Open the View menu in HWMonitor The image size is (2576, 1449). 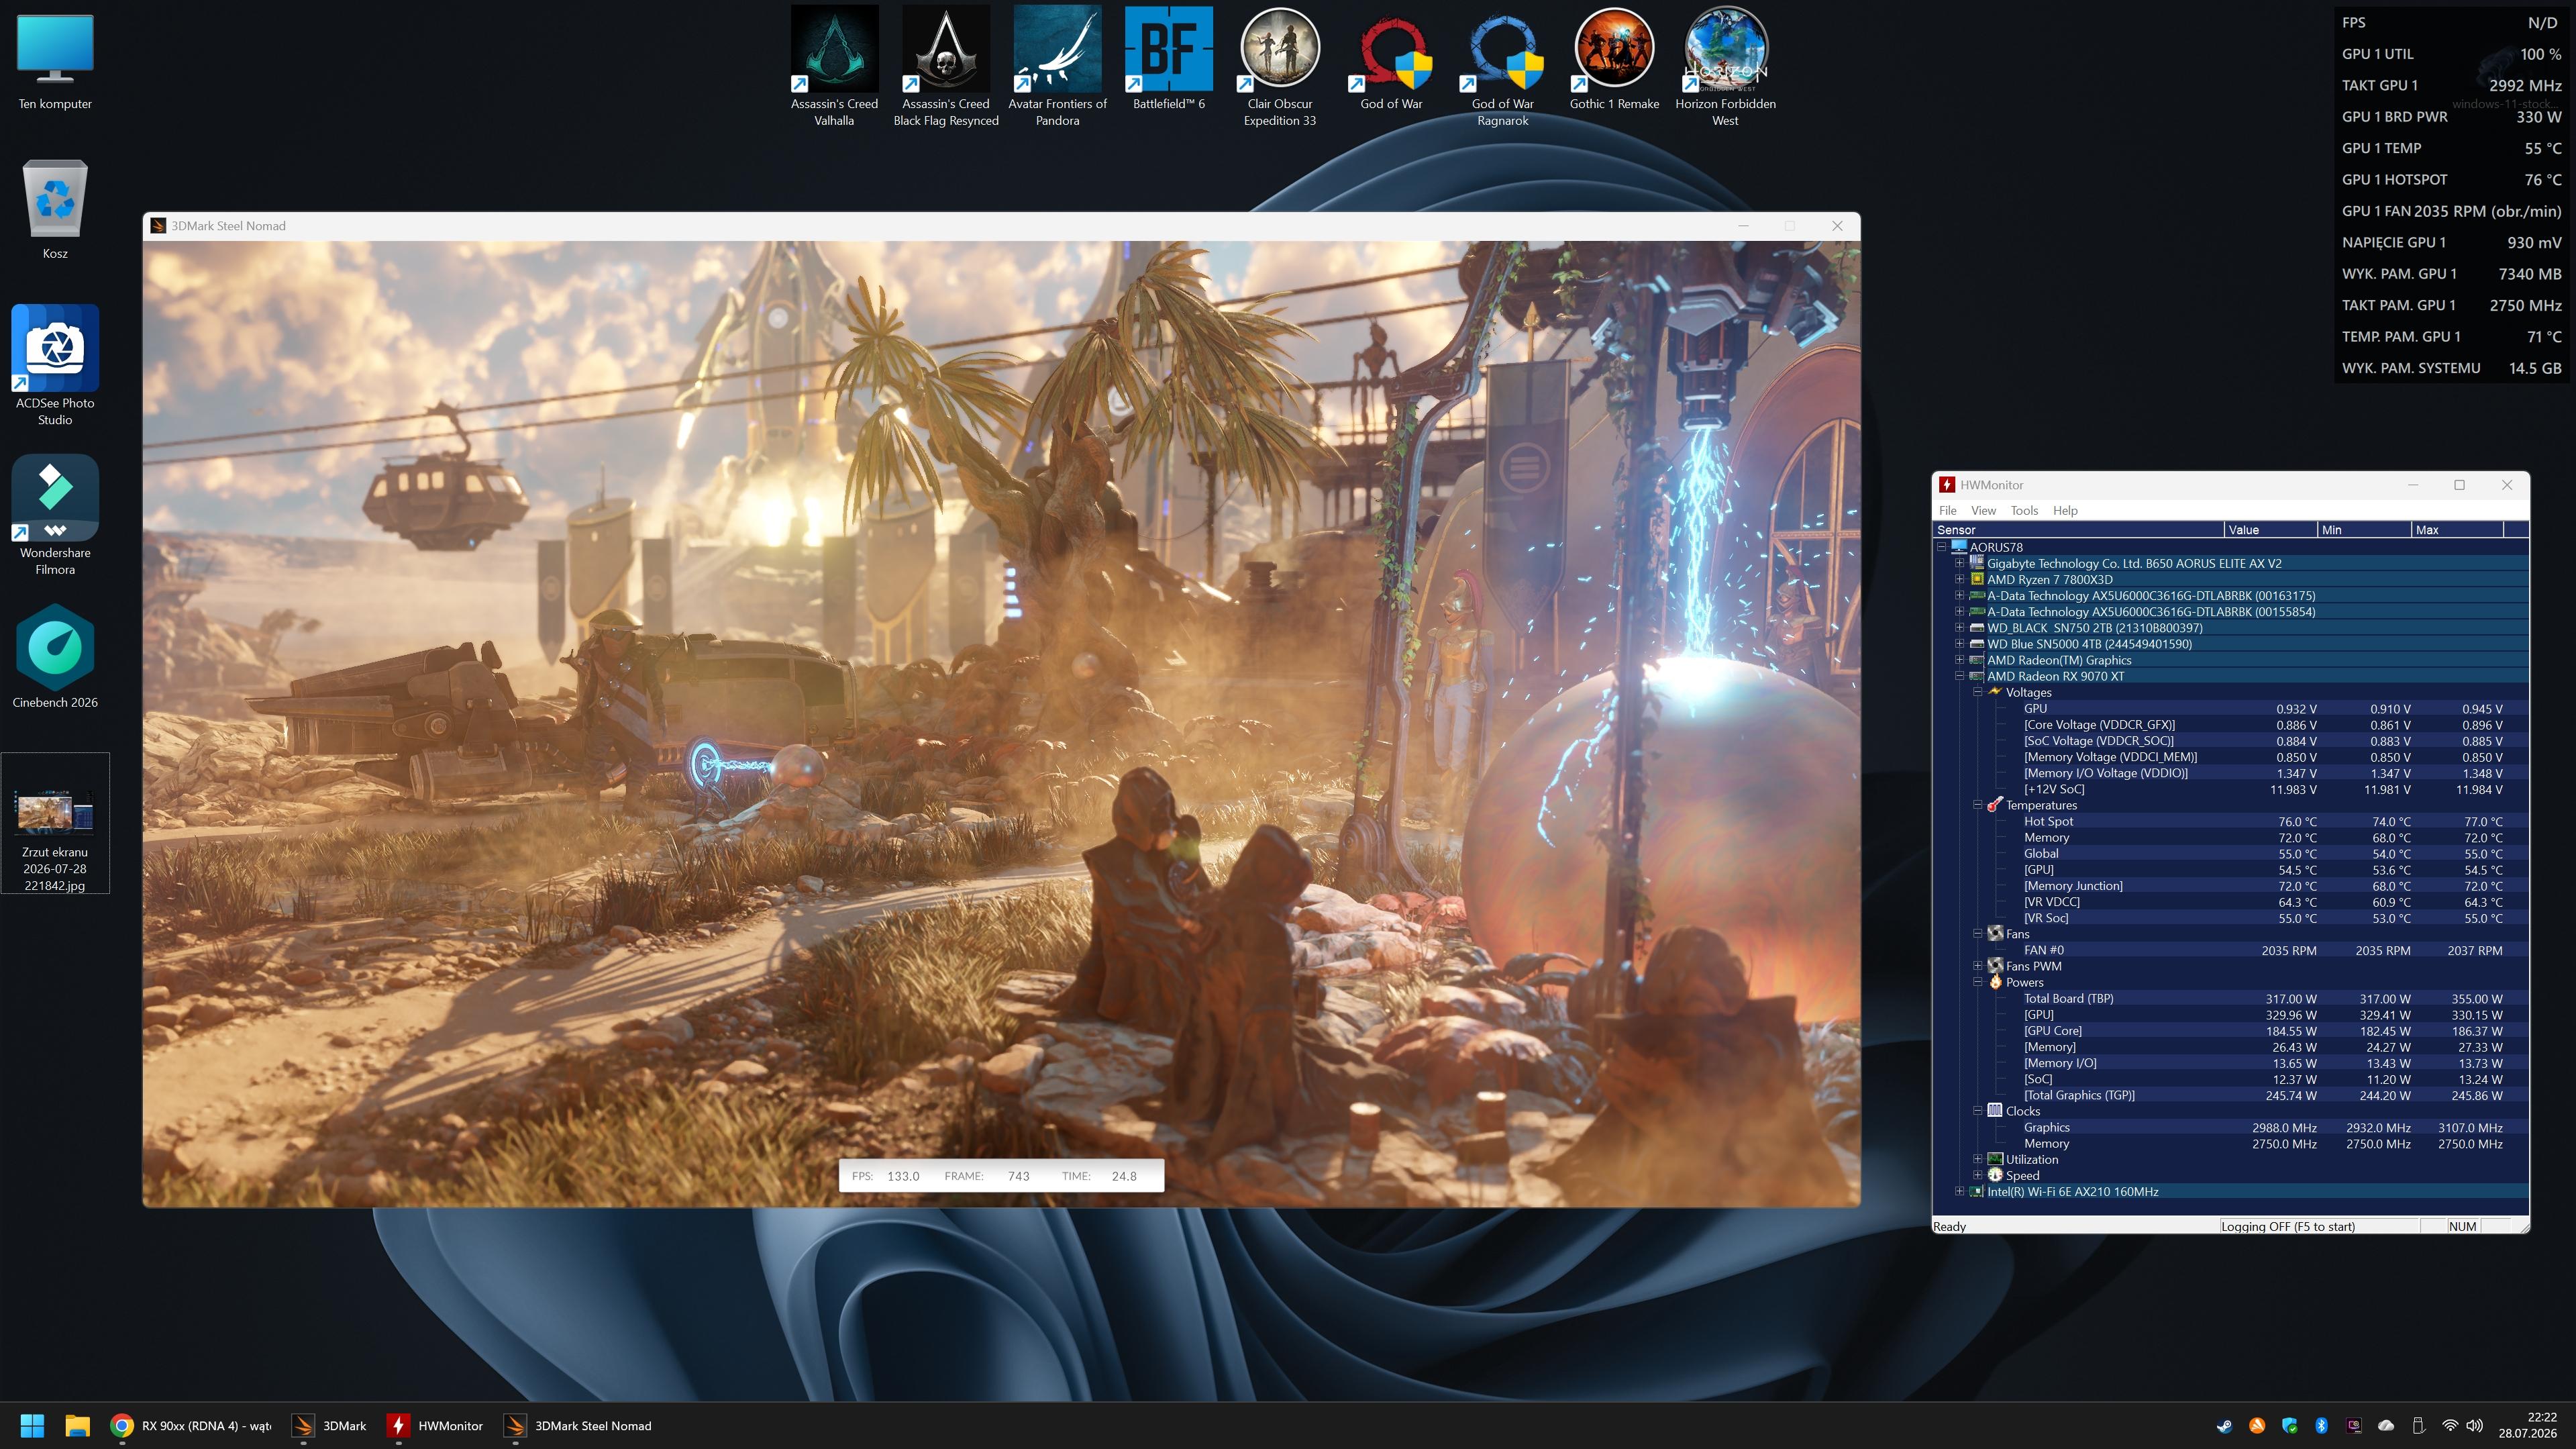1983,510
